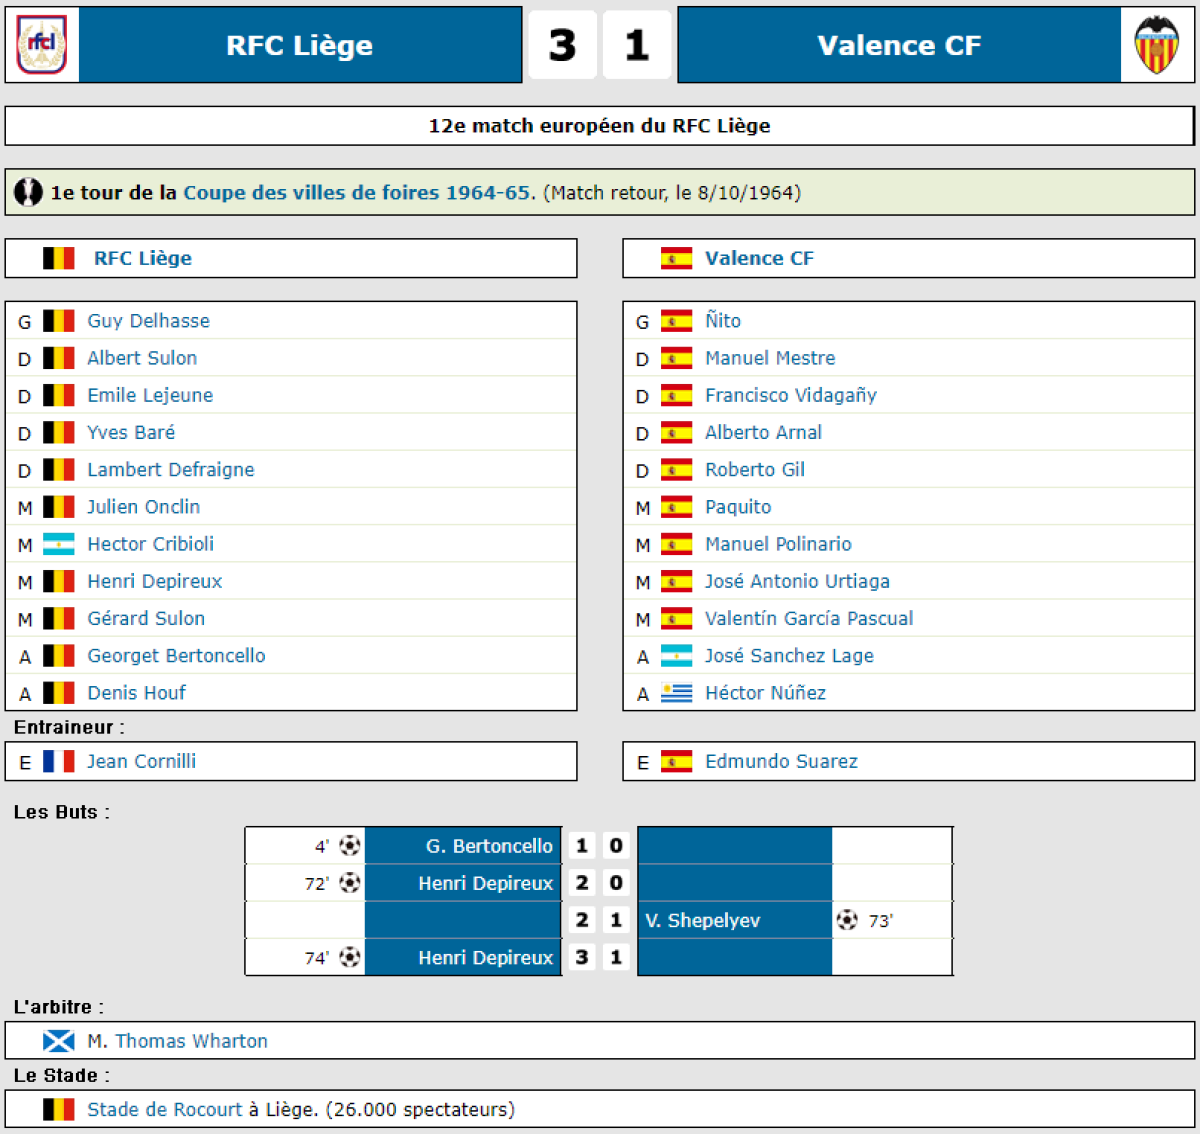The width and height of the screenshot is (1200, 1134).
Task: Click the Valence CF club crest
Action: pos(1157,45)
